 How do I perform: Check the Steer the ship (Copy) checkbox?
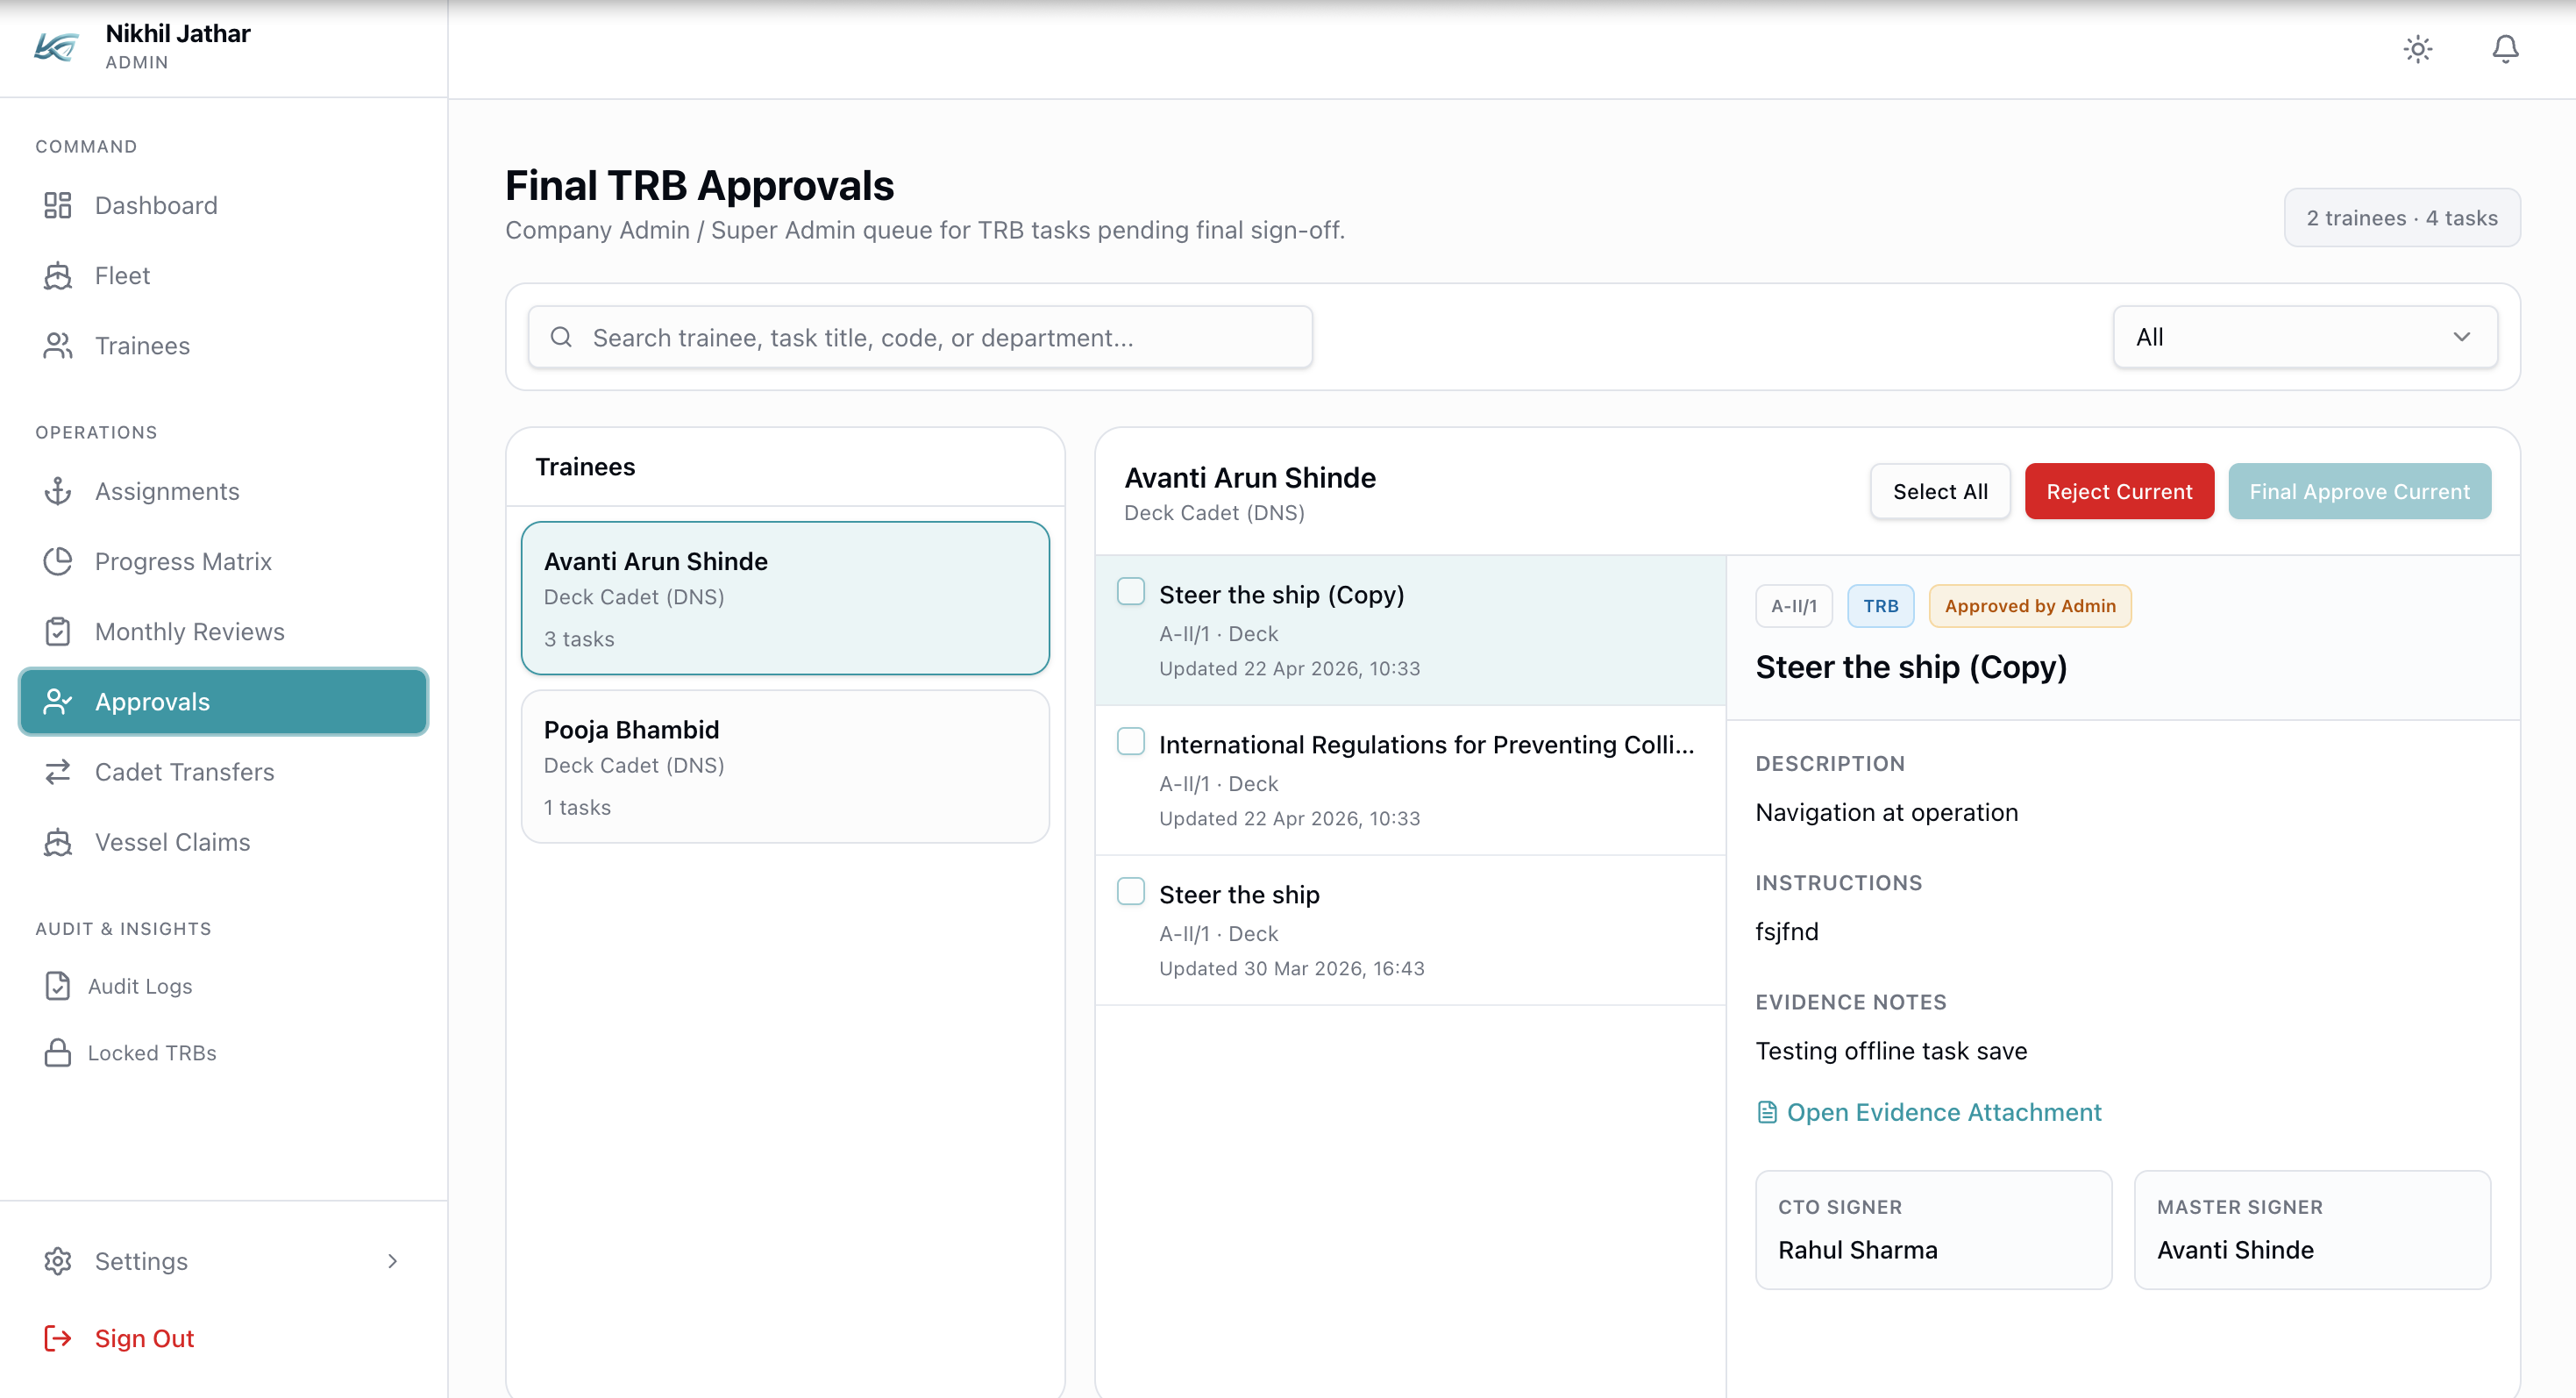click(x=1131, y=591)
